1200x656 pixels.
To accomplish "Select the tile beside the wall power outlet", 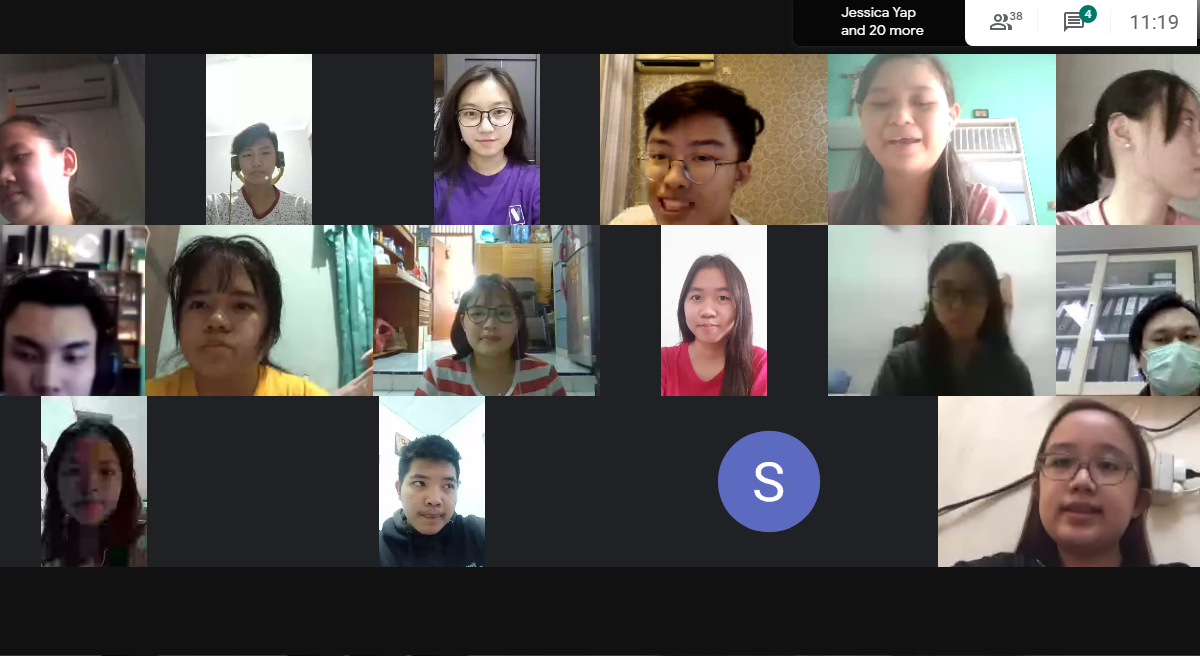I will [x=1069, y=481].
